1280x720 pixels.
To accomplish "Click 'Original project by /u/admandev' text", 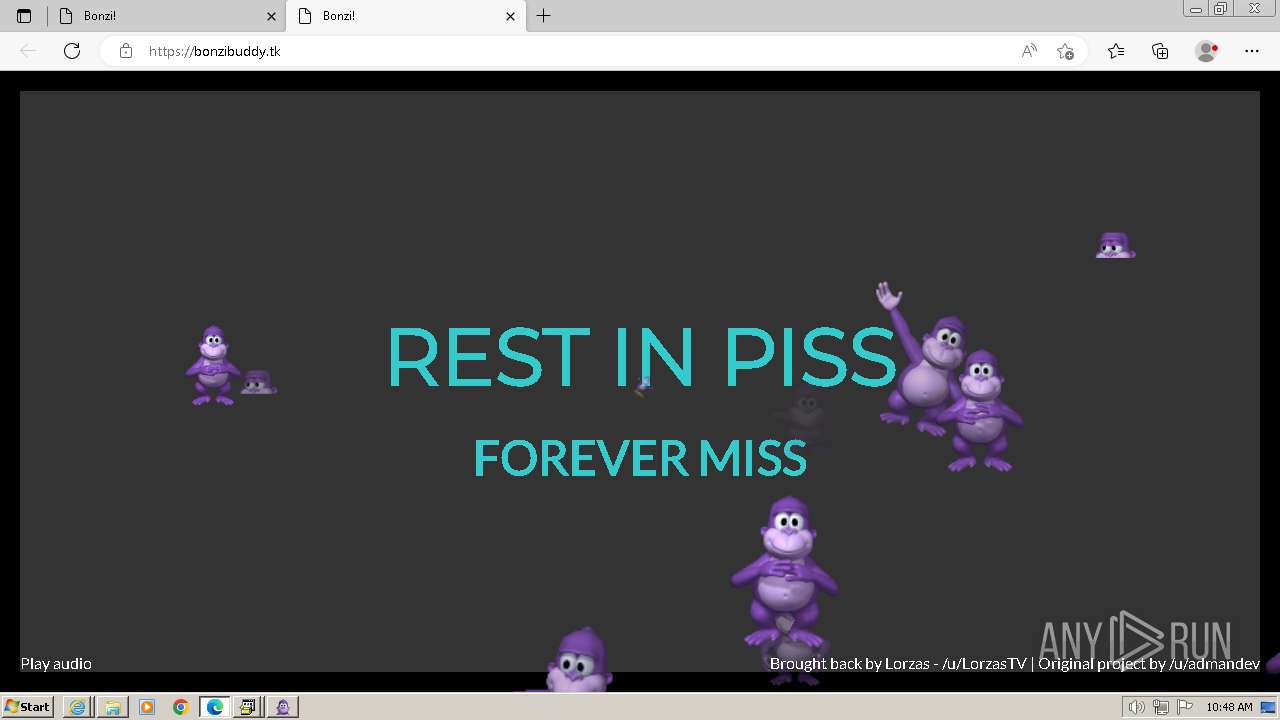I will tap(1149, 664).
